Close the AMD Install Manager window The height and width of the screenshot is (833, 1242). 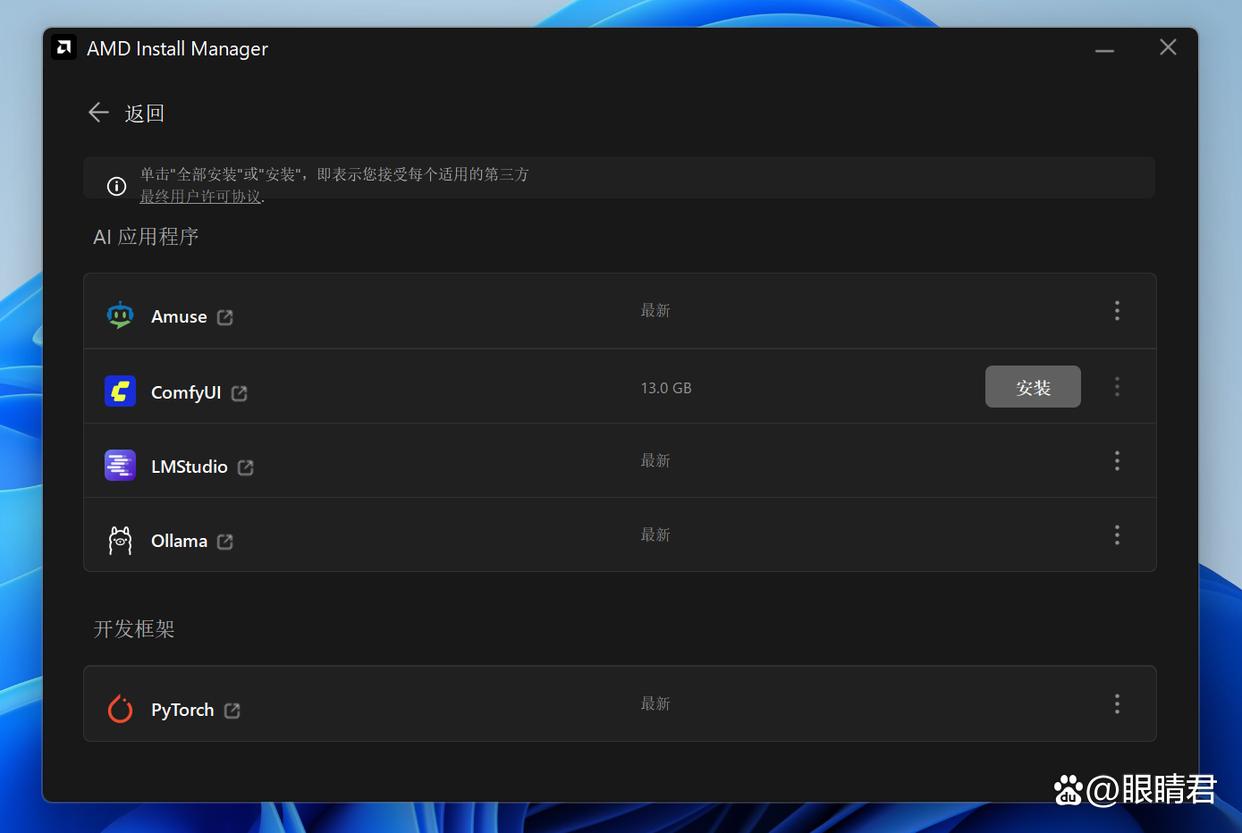[1167, 47]
